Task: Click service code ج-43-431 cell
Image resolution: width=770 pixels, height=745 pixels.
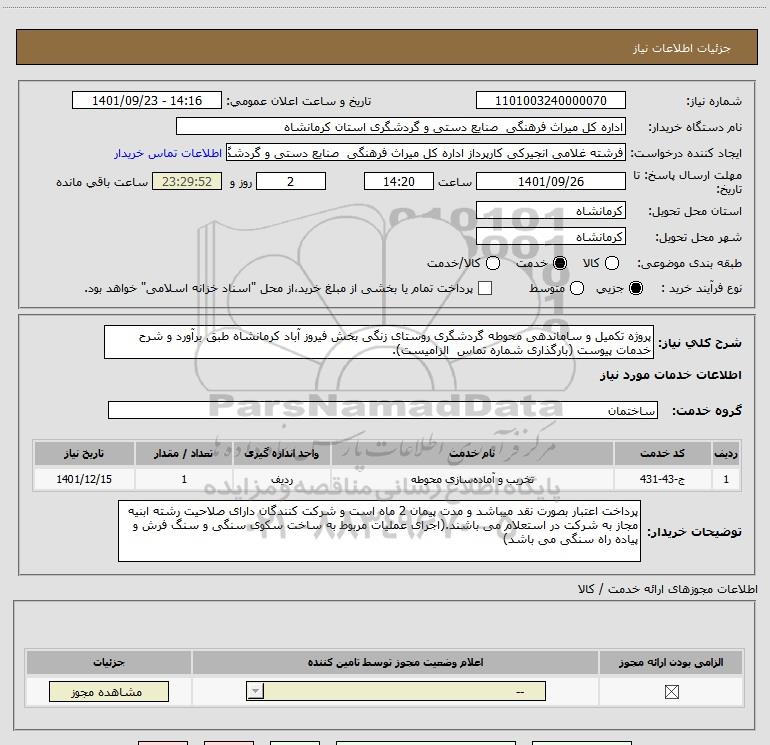Action: [x=662, y=479]
